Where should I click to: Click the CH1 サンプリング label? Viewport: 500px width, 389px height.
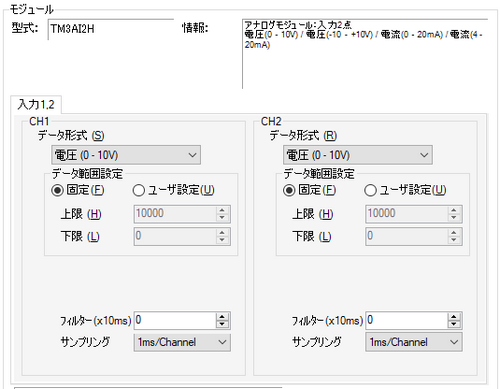(x=85, y=342)
